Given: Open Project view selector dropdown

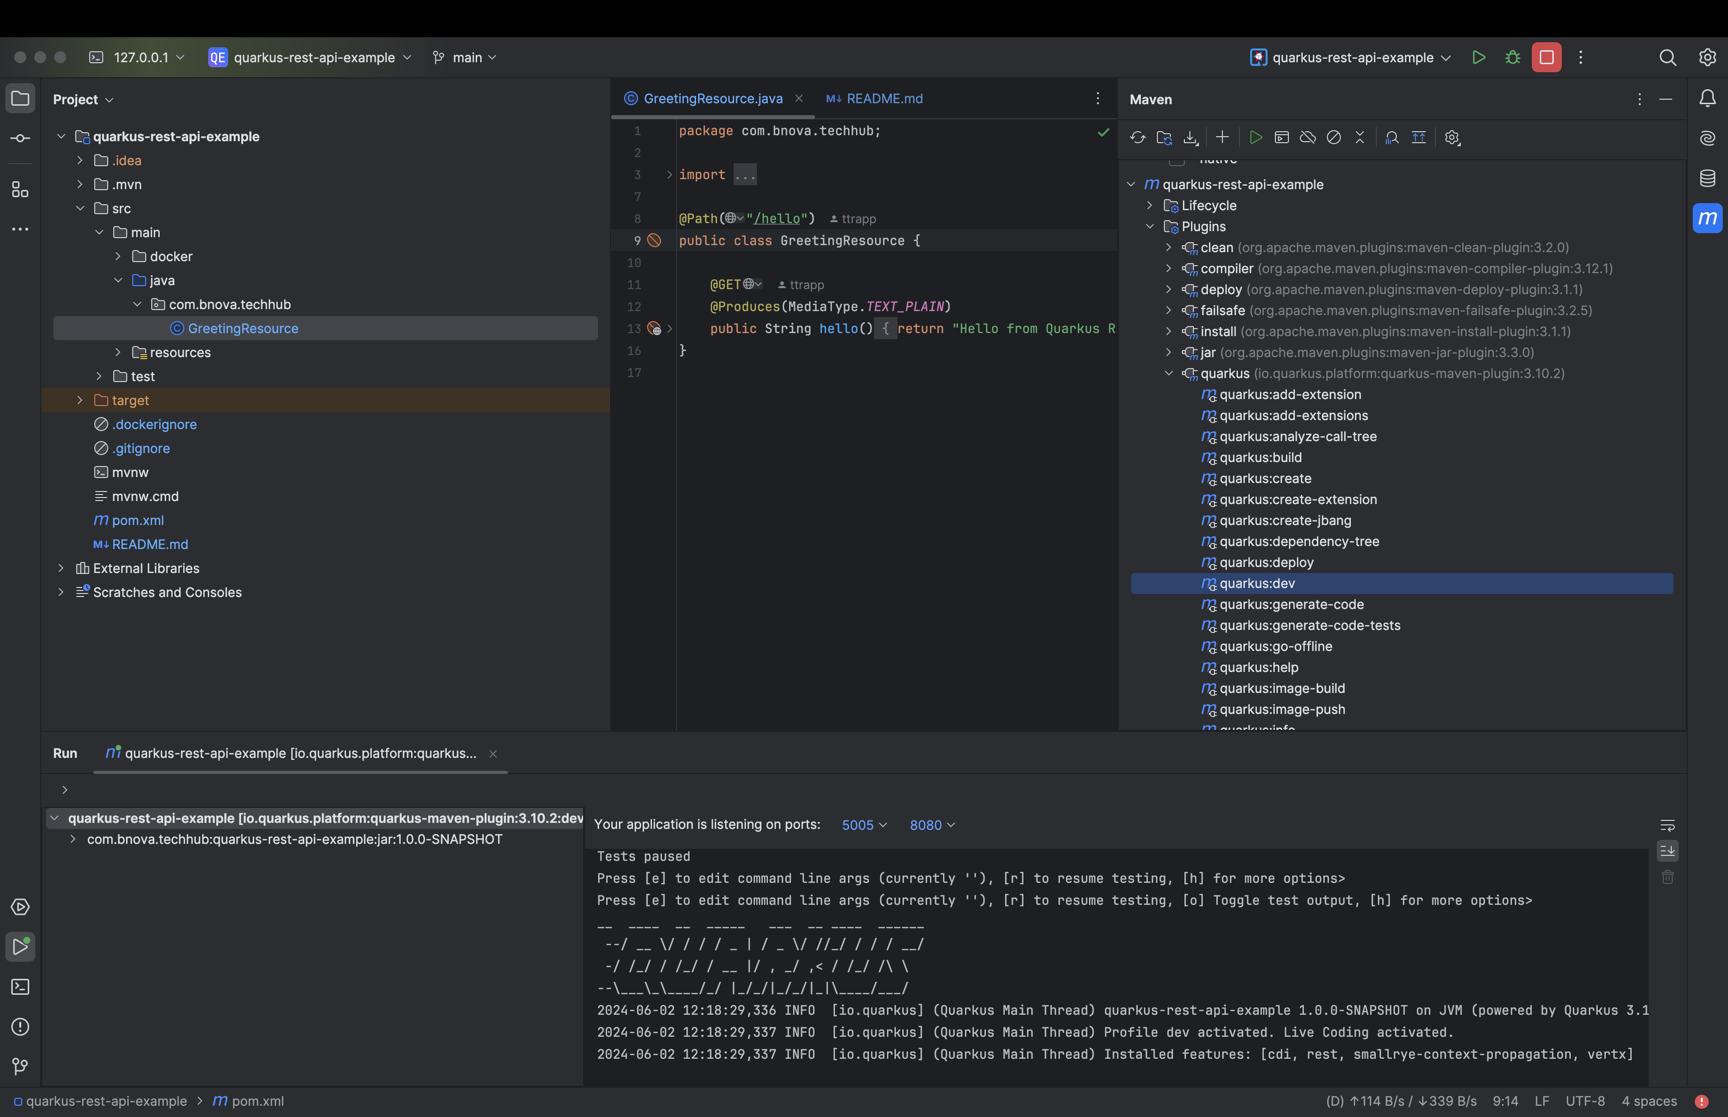Looking at the screenshot, I should pos(83,100).
